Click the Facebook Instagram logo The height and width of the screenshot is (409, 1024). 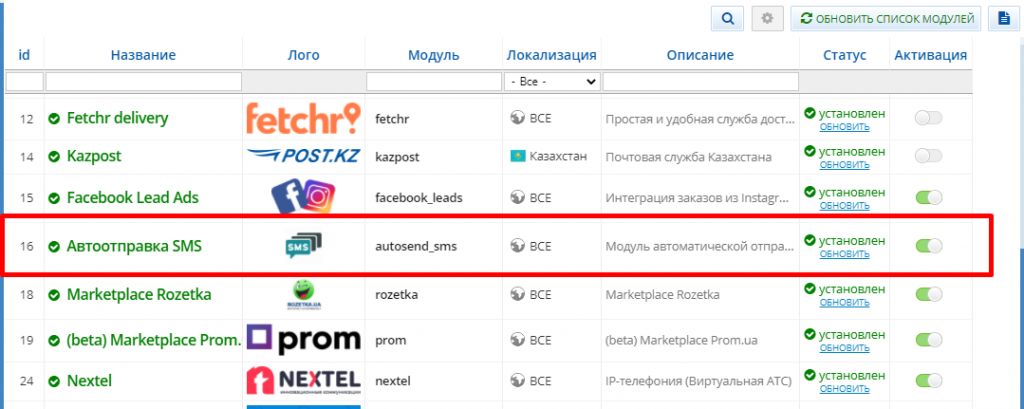click(304, 197)
